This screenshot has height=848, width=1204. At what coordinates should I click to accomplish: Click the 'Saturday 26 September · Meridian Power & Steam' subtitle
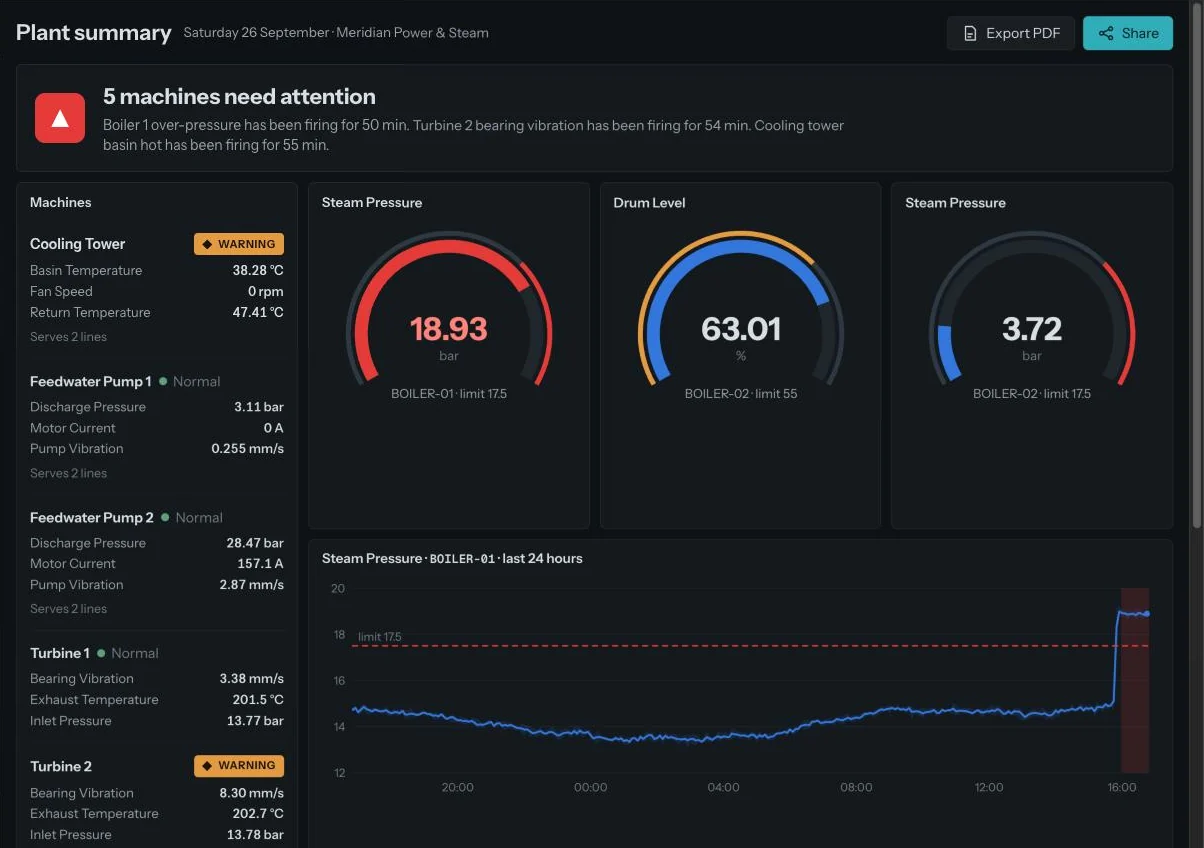point(336,33)
